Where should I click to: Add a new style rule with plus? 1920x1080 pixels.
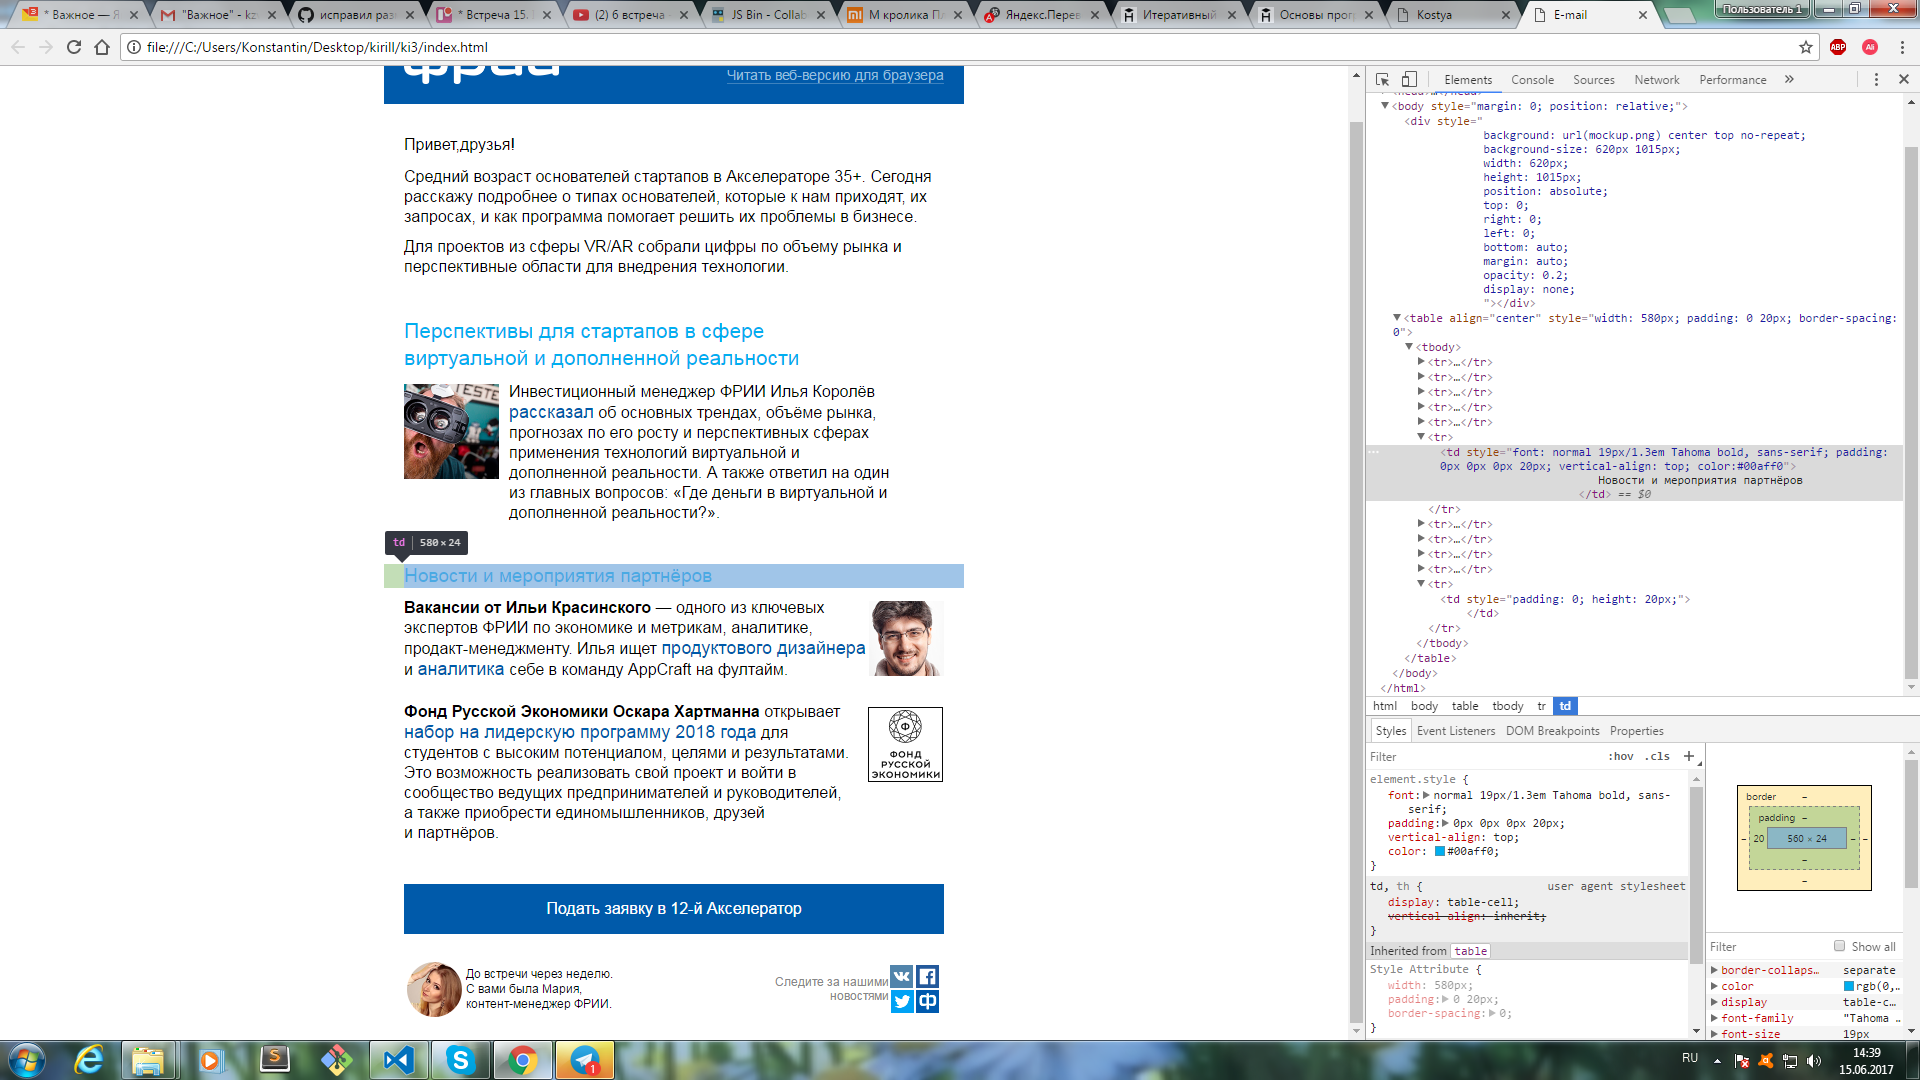point(1689,756)
